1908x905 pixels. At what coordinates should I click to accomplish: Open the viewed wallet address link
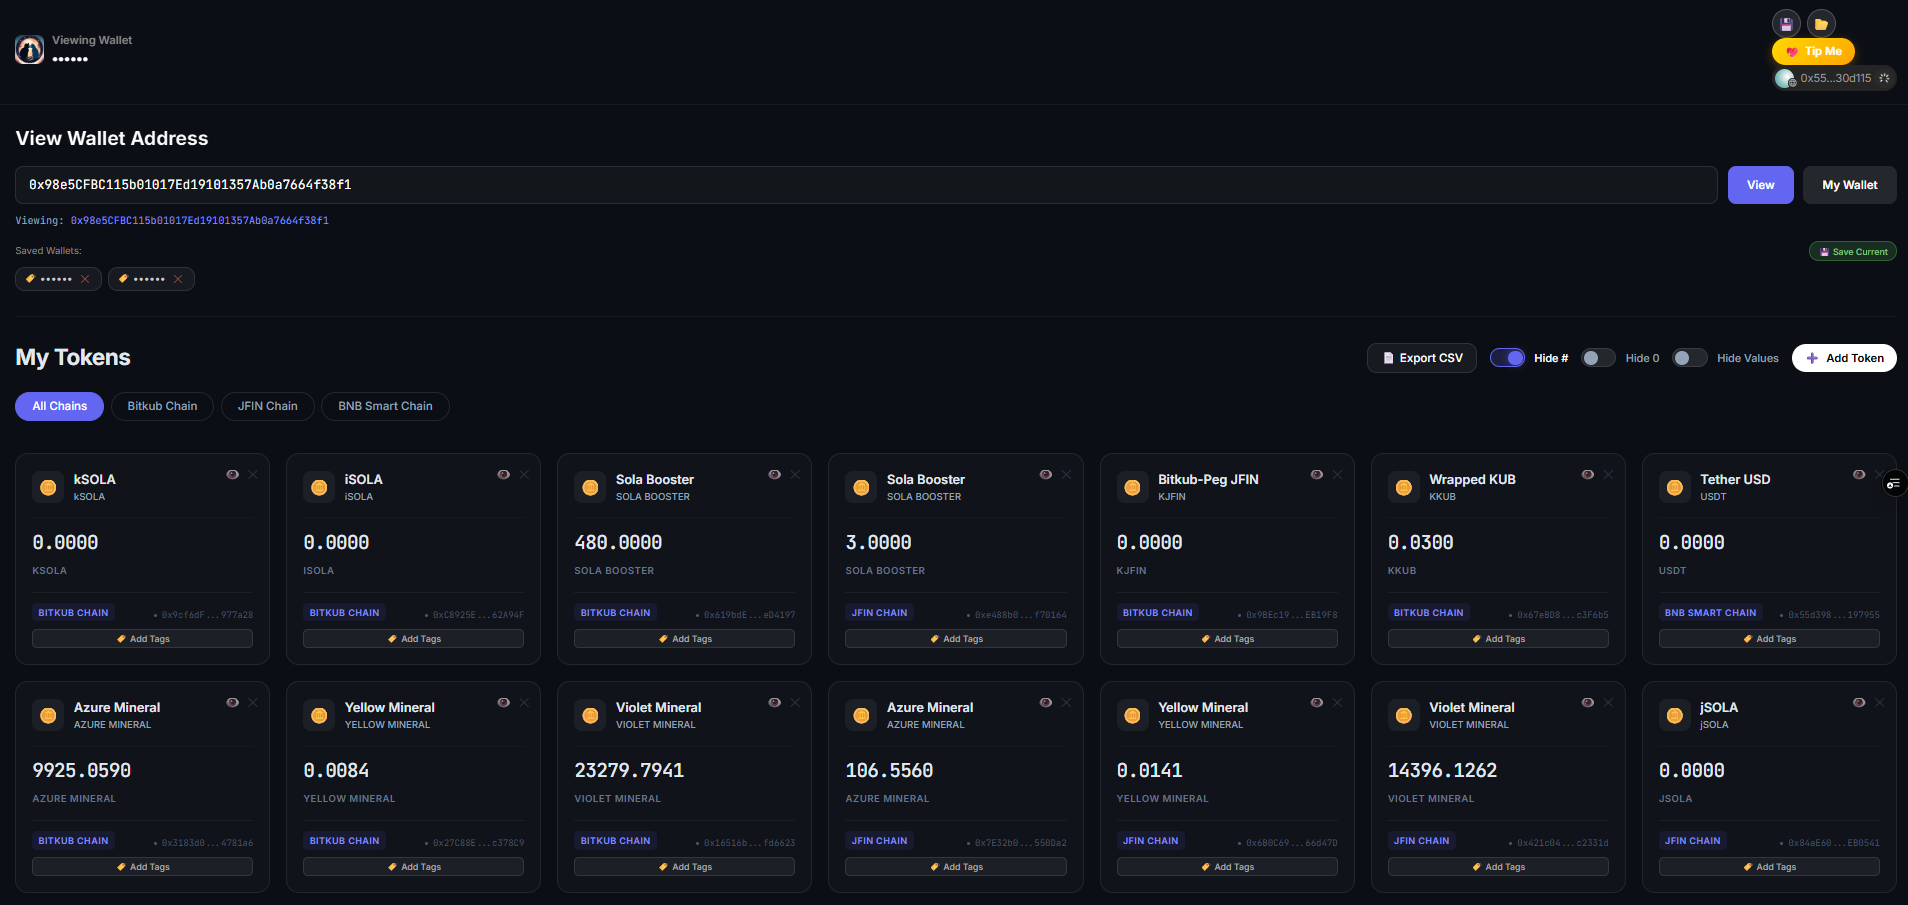click(199, 220)
